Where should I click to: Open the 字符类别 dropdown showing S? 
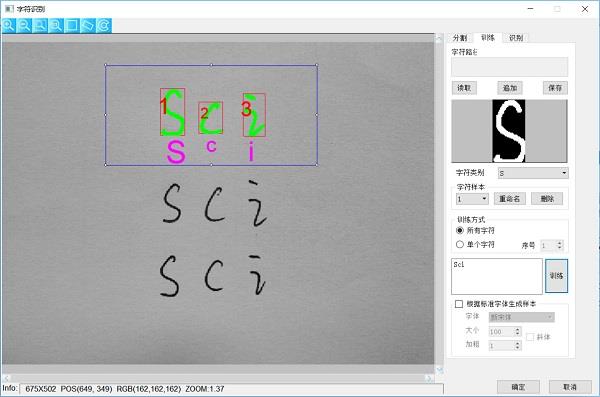click(533, 173)
